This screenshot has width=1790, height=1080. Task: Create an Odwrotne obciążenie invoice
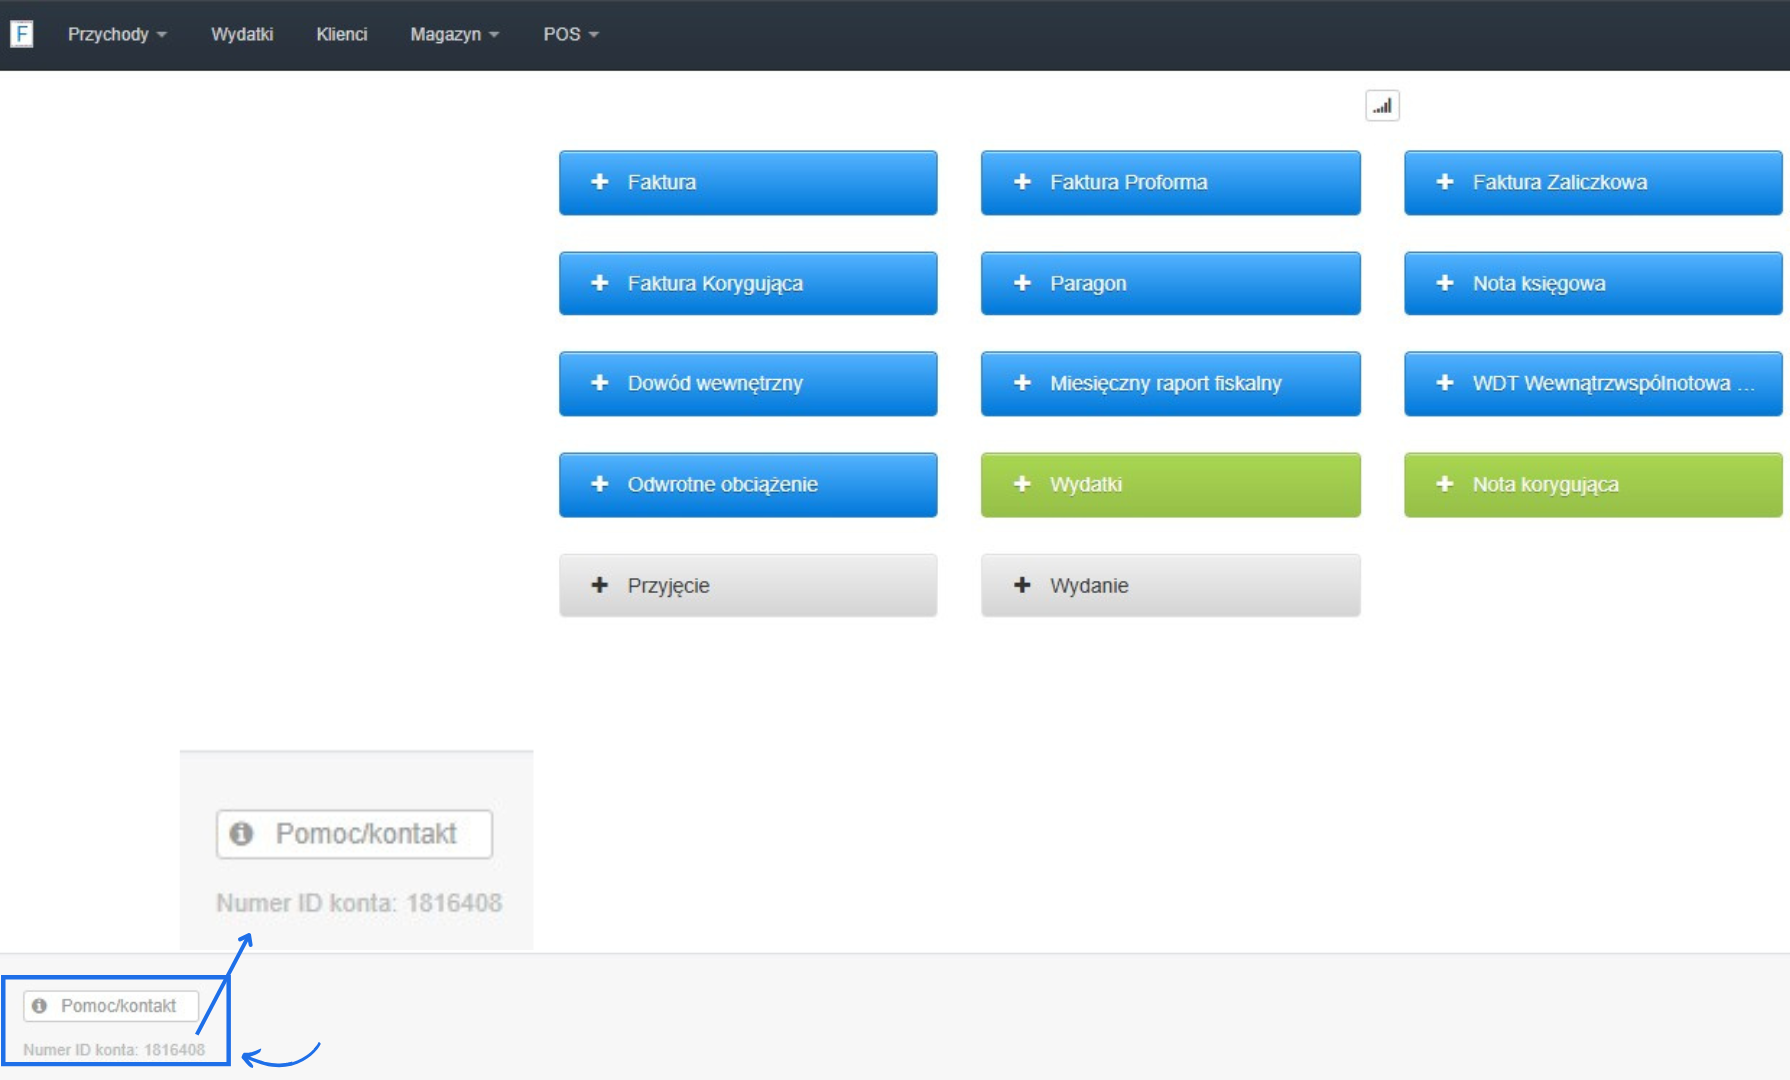coord(748,484)
